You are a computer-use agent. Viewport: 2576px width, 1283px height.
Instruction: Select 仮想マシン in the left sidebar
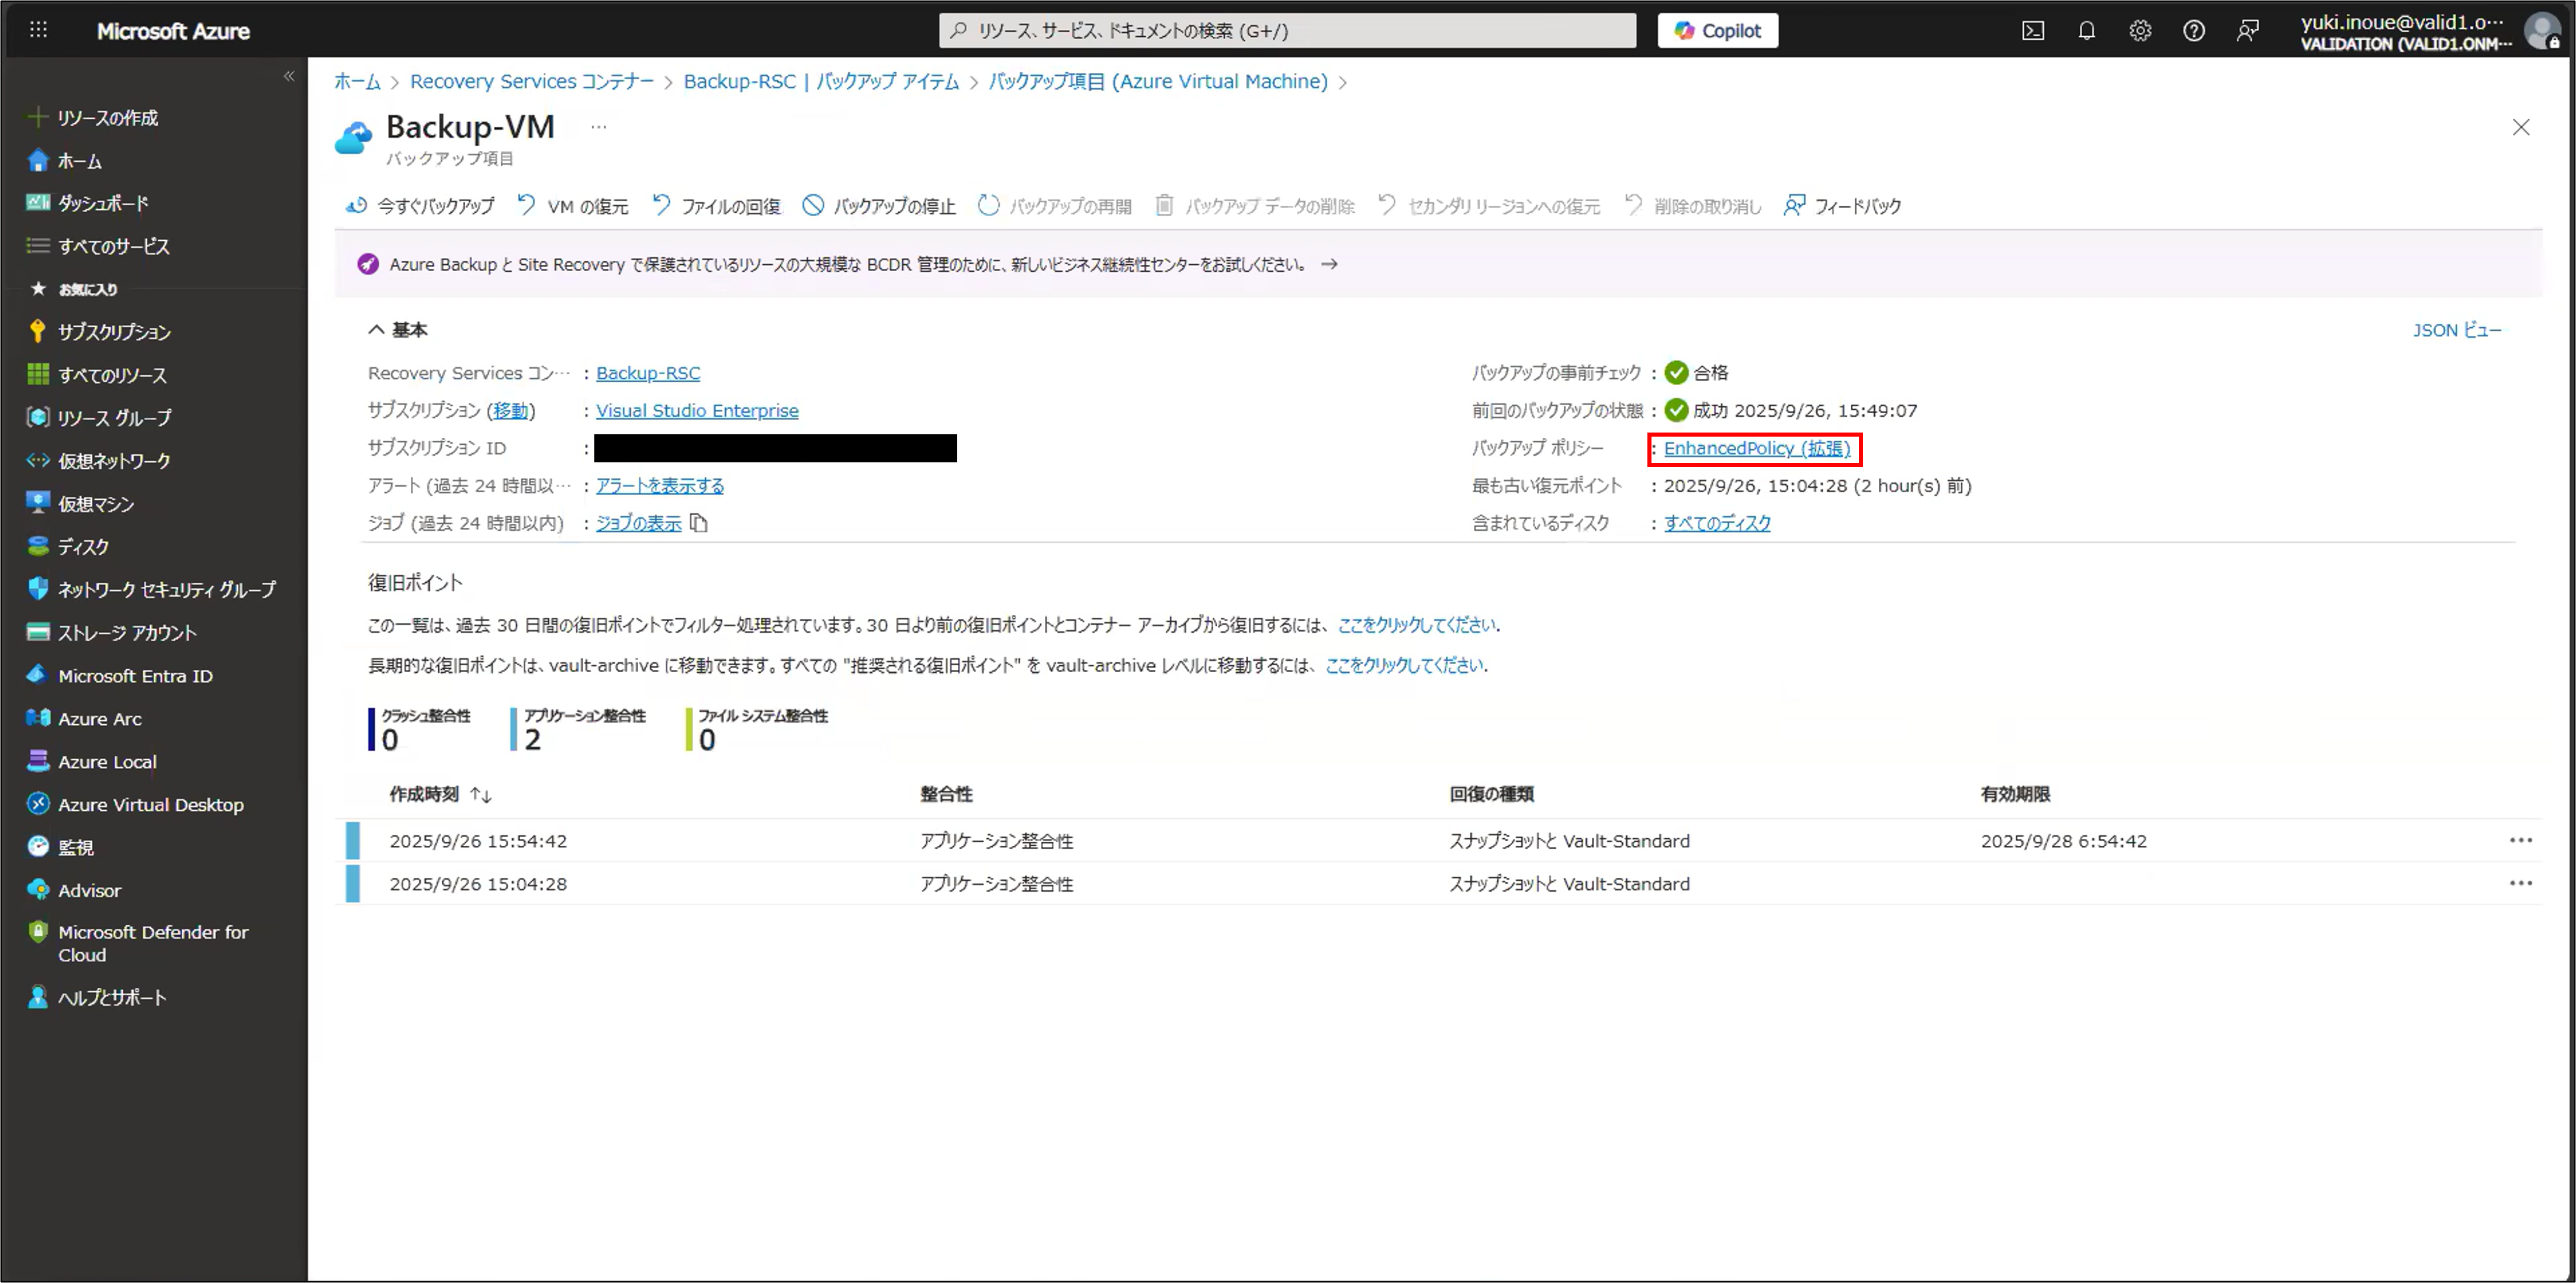(96, 504)
